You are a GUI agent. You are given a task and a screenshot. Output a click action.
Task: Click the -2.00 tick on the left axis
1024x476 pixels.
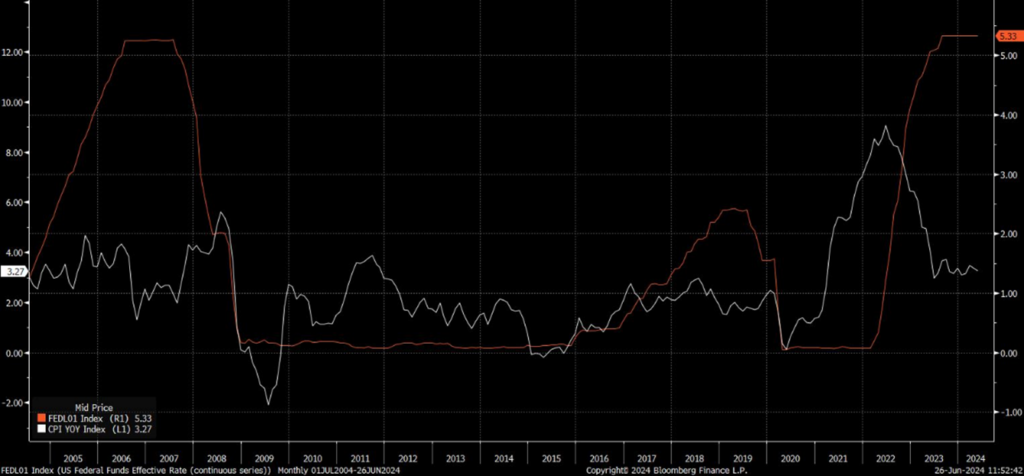[x=14, y=403]
